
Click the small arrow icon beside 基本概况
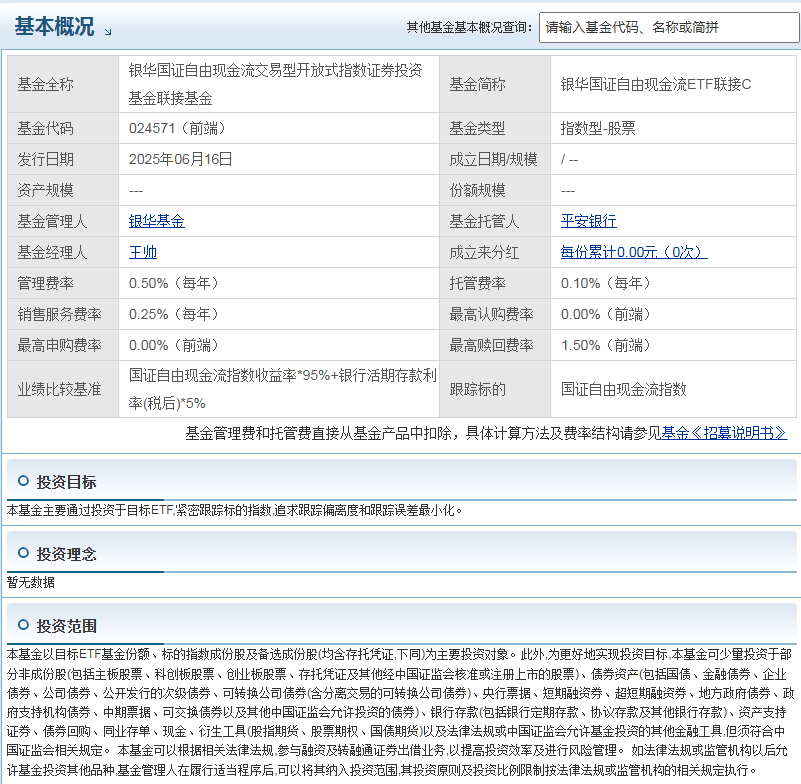tap(107, 32)
